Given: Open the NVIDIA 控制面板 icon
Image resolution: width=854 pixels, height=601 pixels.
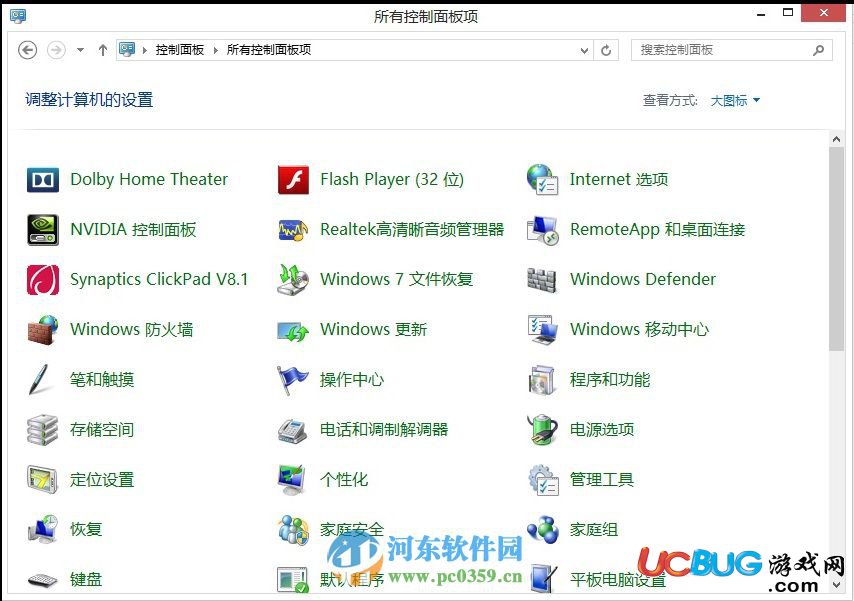Looking at the screenshot, I should [42, 229].
